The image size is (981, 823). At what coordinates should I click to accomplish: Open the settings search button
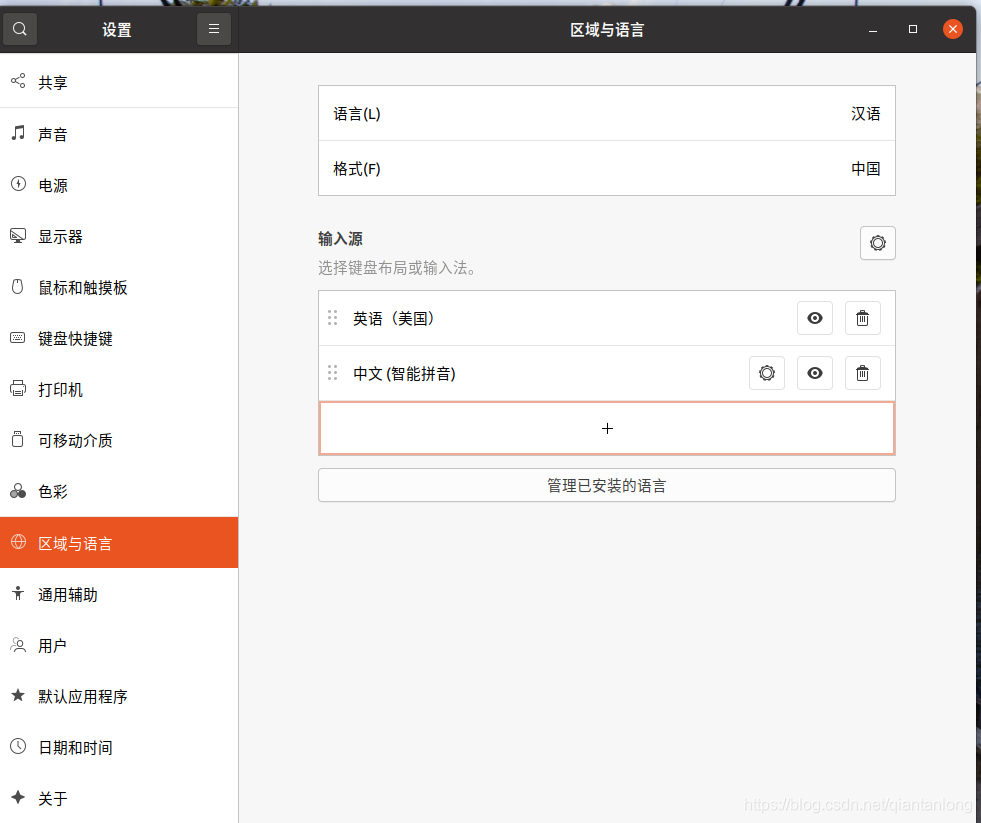19,29
